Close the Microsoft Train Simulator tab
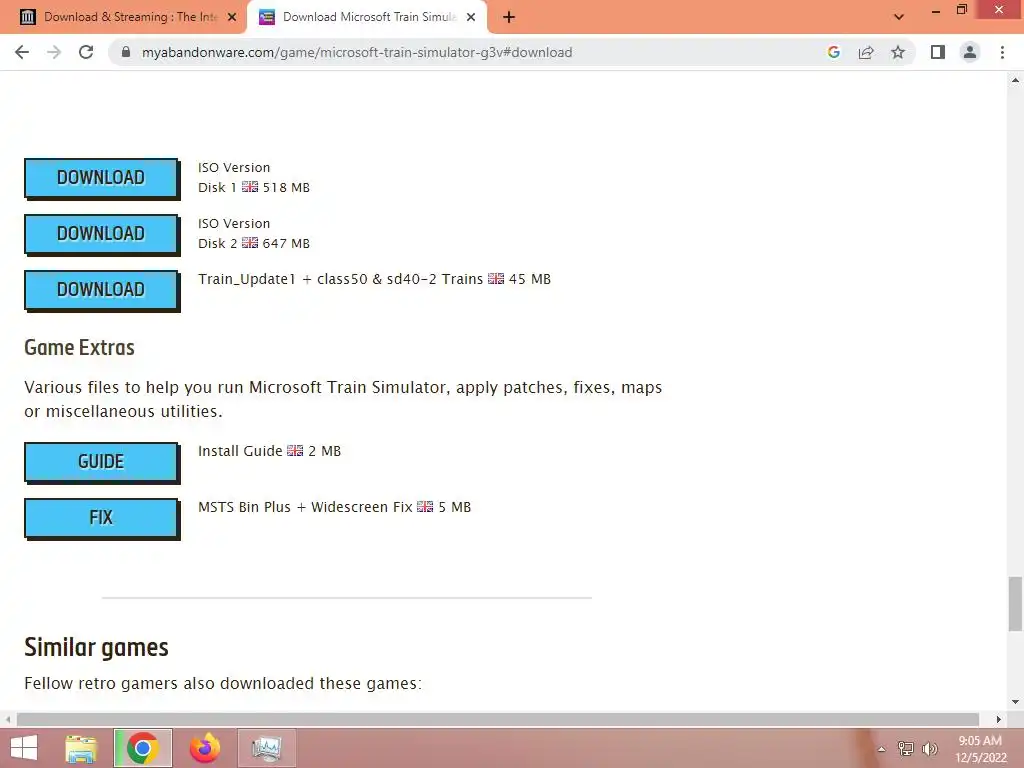Image resolution: width=1024 pixels, height=768 pixels. coord(471,17)
